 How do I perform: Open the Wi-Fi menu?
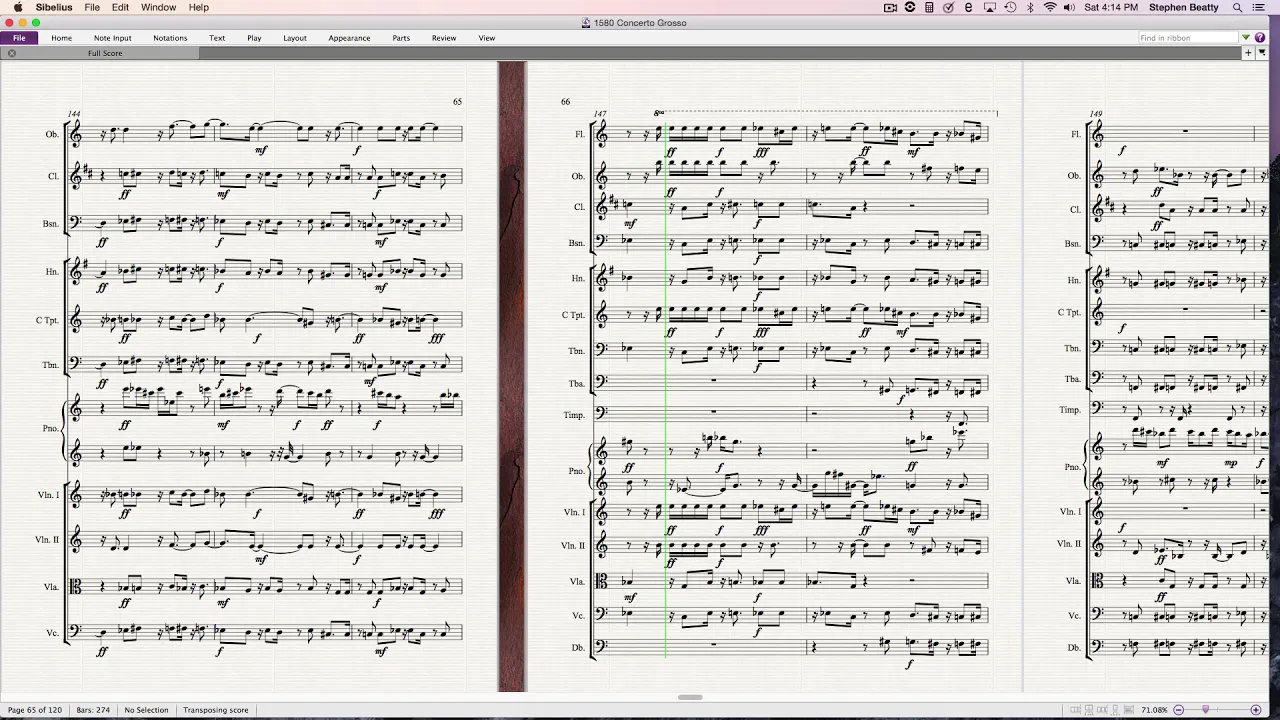[x=1050, y=7]
